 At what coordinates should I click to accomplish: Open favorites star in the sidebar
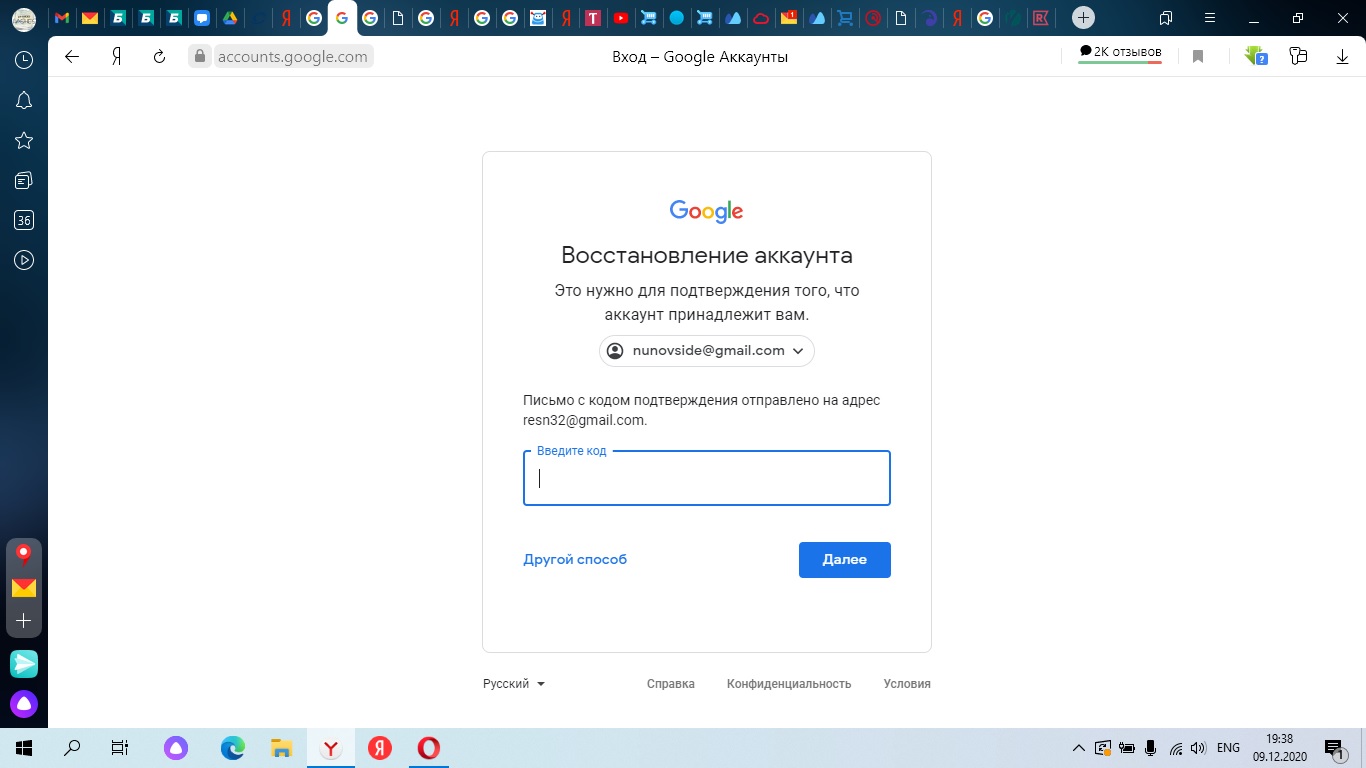[24, 140]
